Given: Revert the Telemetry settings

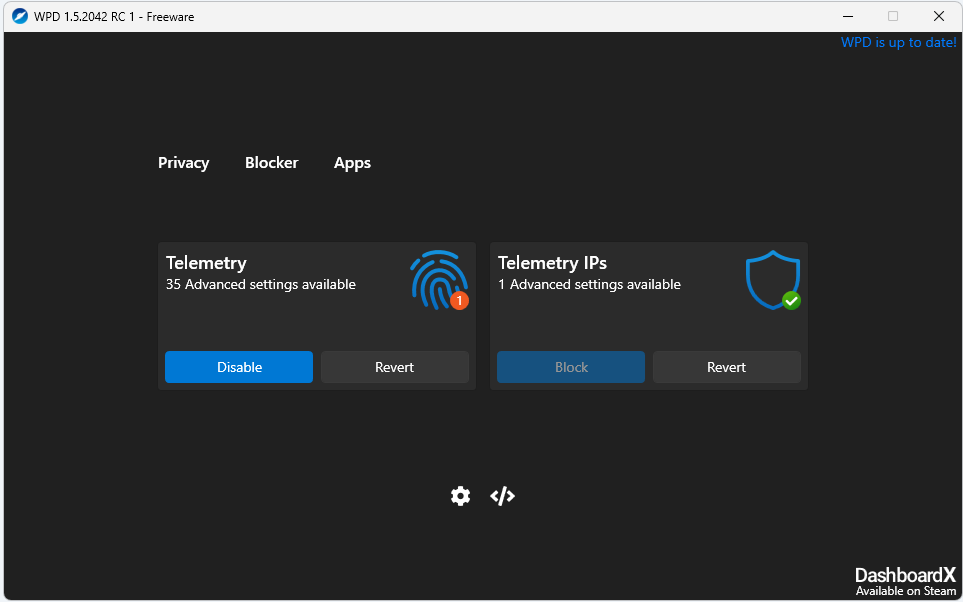Looking at the screenshot, I should (394, 367).
